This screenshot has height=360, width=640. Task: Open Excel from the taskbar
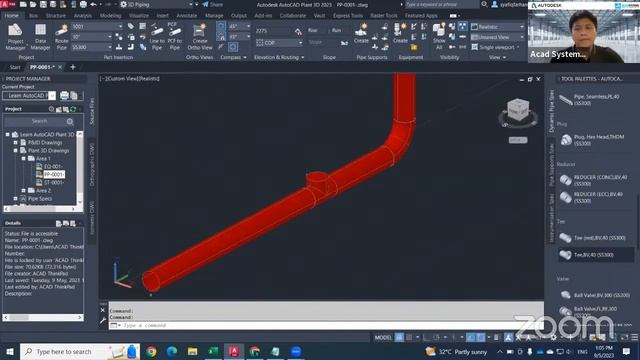pyautogui.click(x=213, y=351)
